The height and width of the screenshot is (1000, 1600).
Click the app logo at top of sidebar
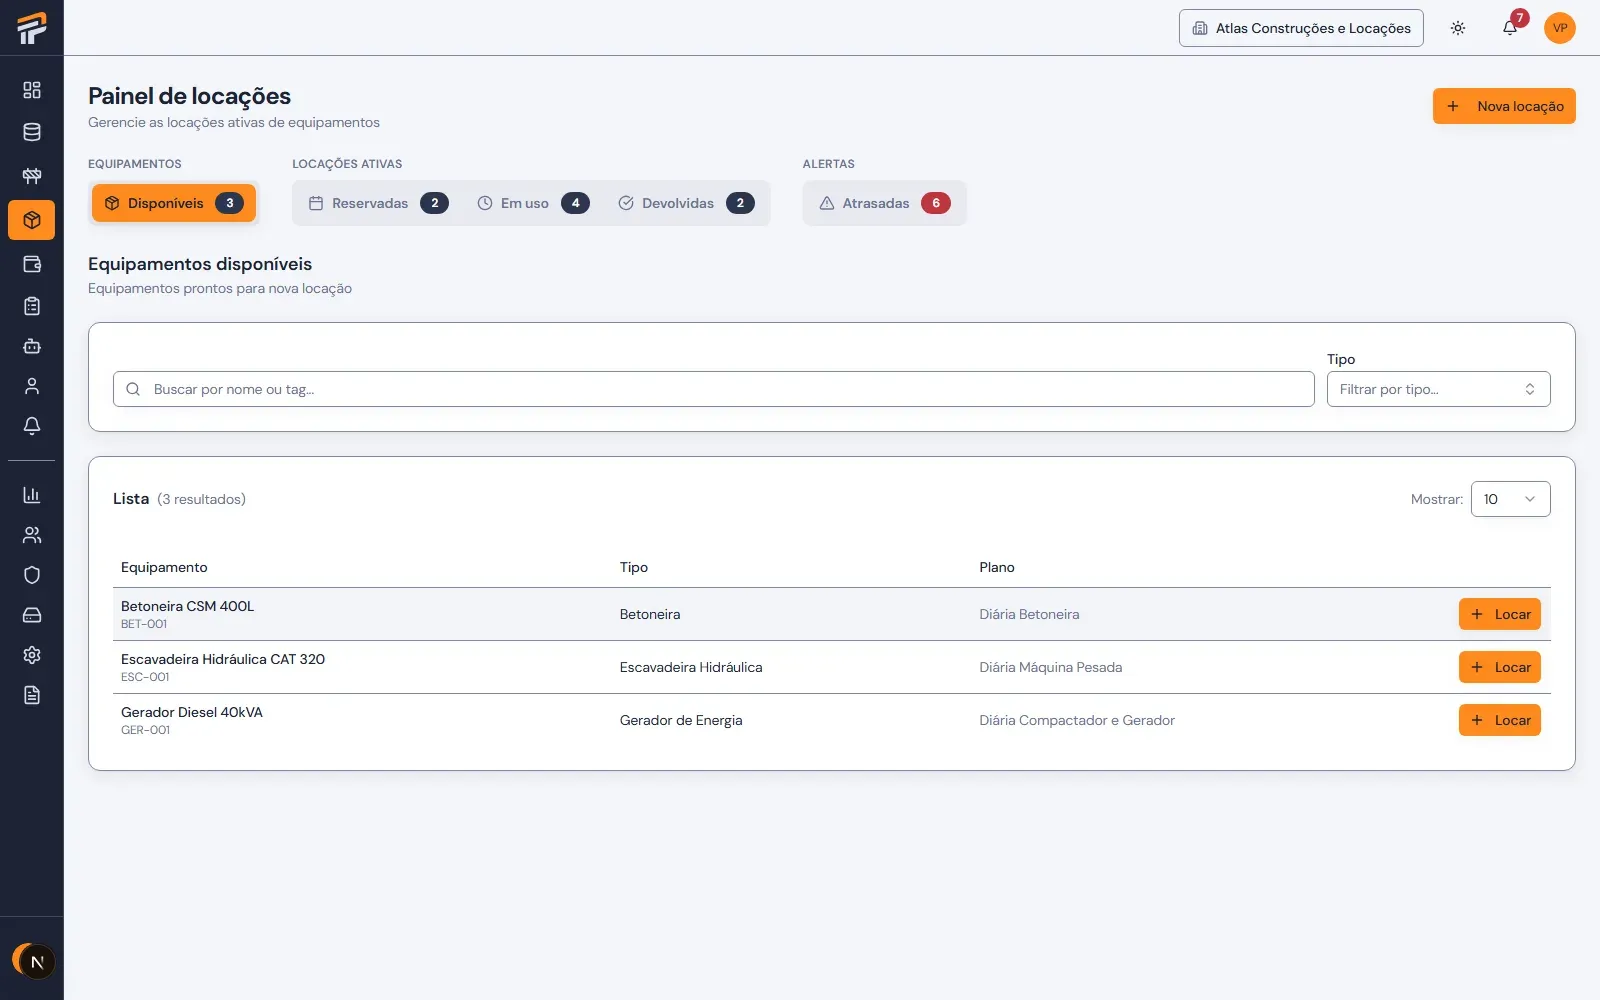point(32,28)
